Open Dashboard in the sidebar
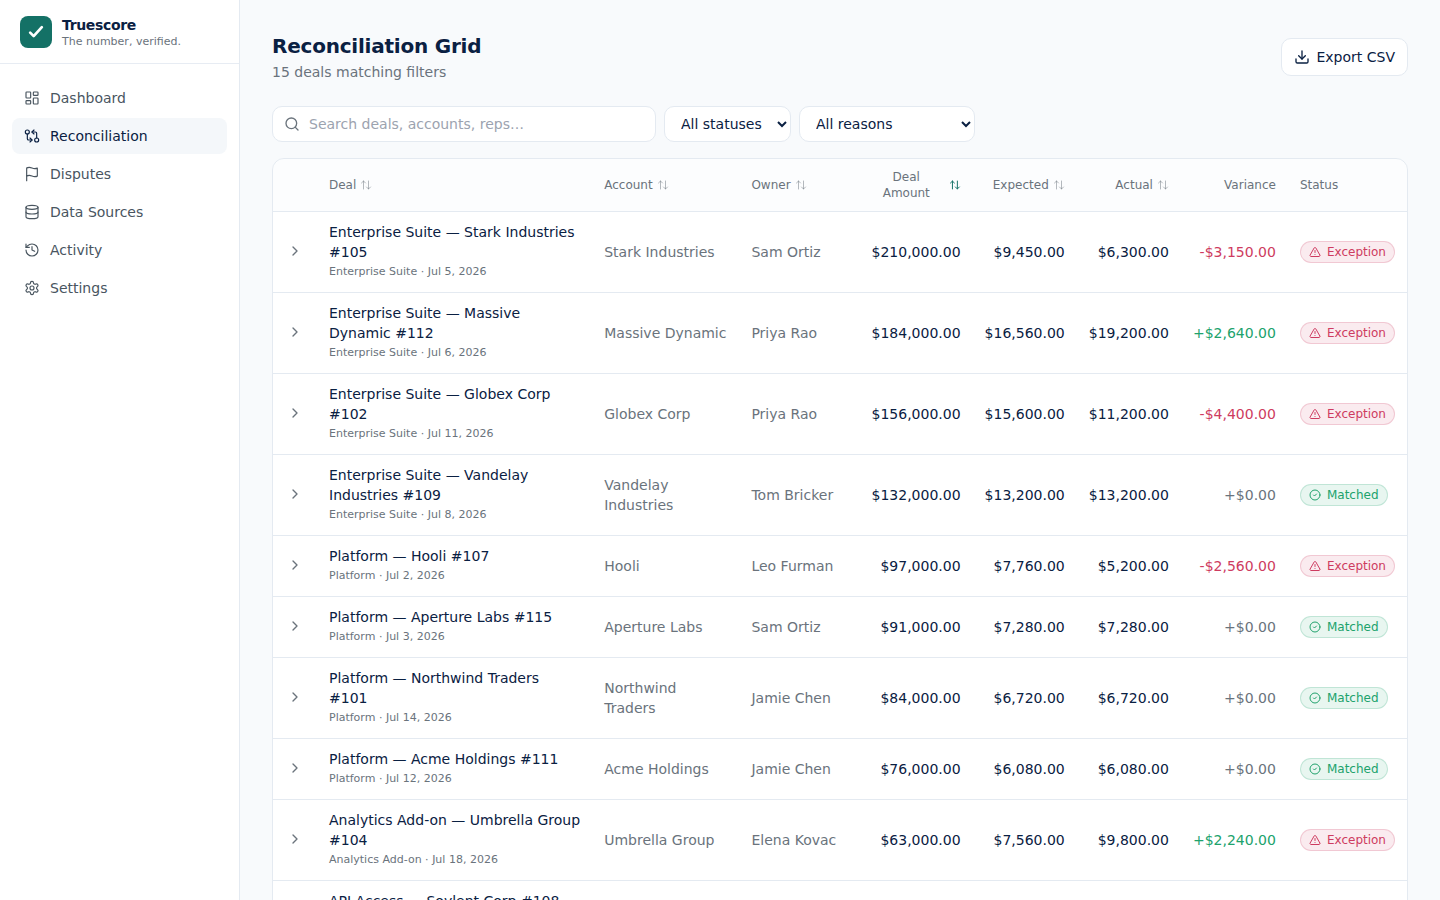Screen dimensions: 1440x900 tap(119, 98)
